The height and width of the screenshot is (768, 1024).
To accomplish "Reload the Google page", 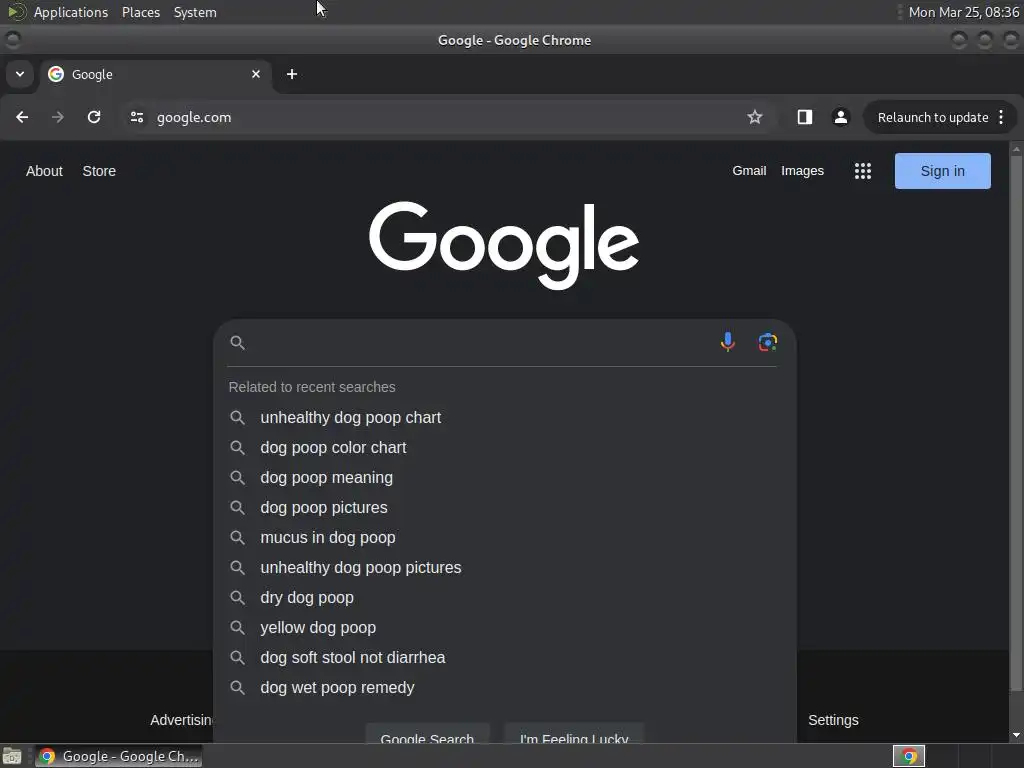I will [x=94, y=117].
